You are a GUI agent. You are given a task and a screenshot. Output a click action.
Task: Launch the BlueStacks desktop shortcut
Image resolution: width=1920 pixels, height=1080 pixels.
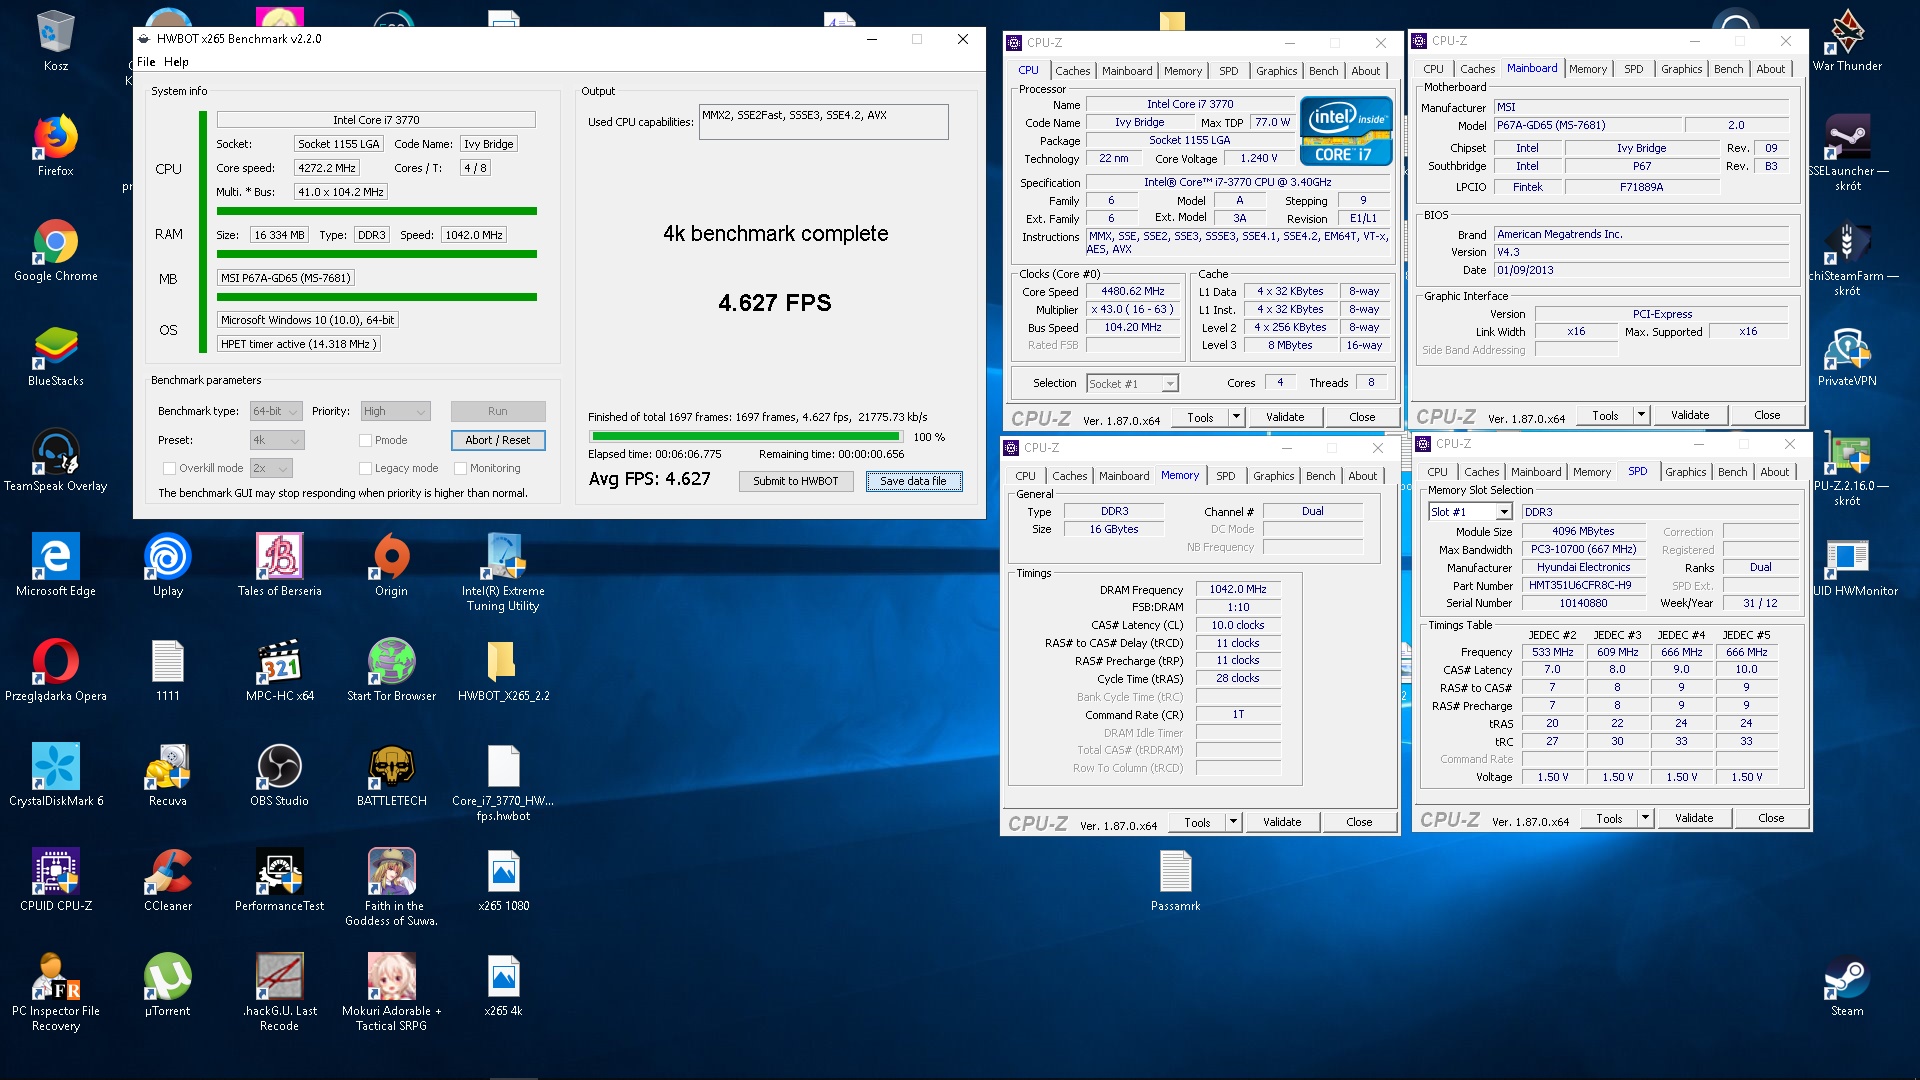(56, 356)
